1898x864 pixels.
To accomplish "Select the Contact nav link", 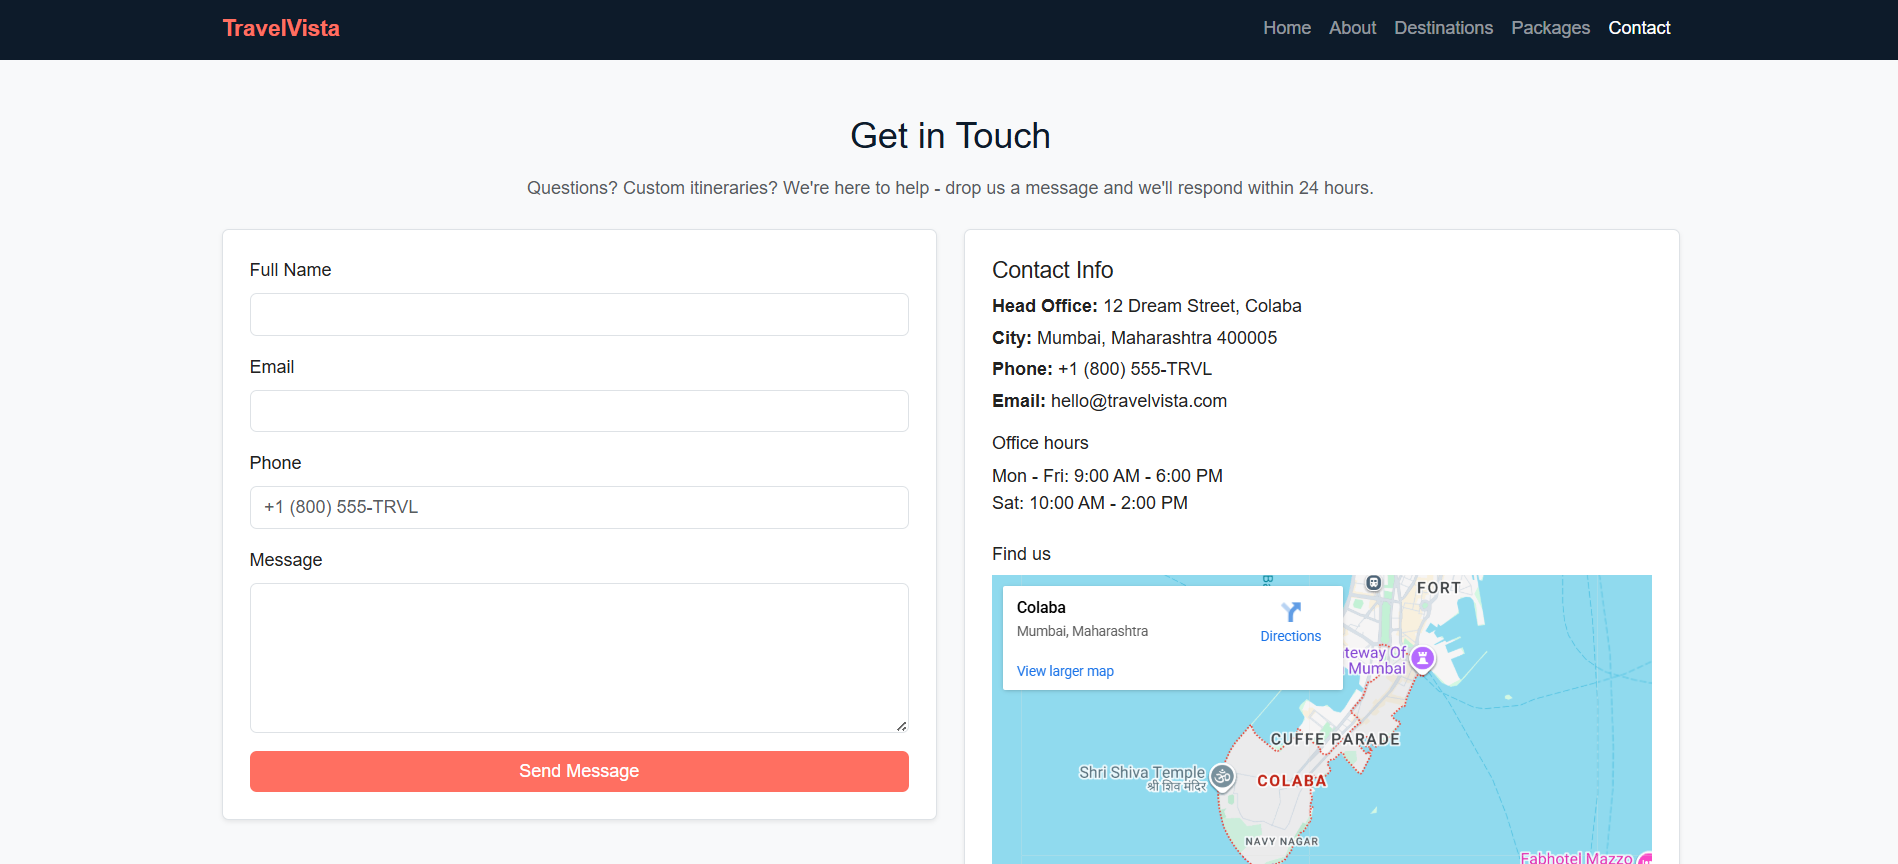I will (1639, 28).
